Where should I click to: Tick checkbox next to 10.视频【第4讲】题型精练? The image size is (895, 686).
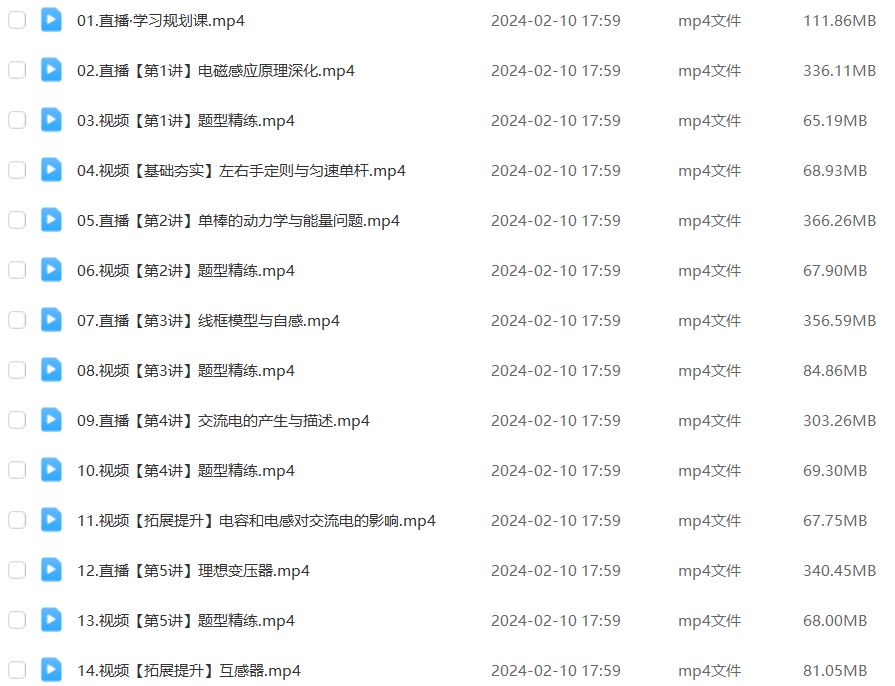[x=17, y=470]
